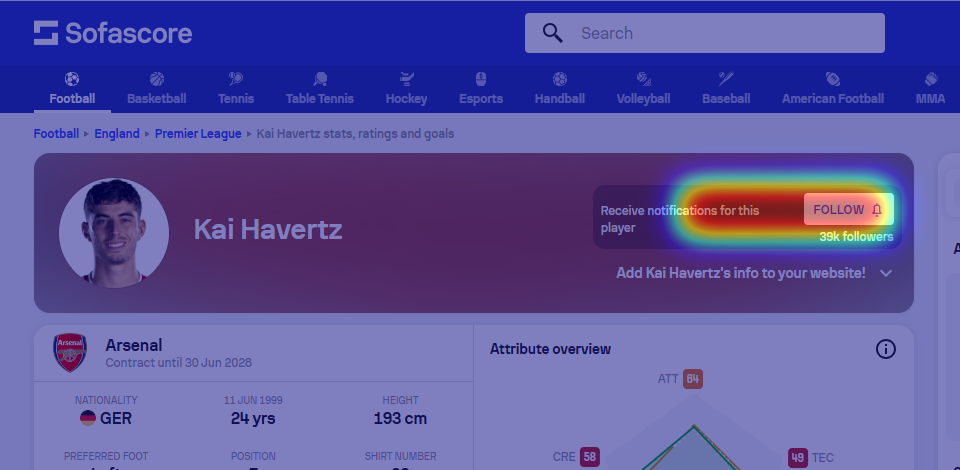
Task: Select the Volleyball icon
Action: 643,79
